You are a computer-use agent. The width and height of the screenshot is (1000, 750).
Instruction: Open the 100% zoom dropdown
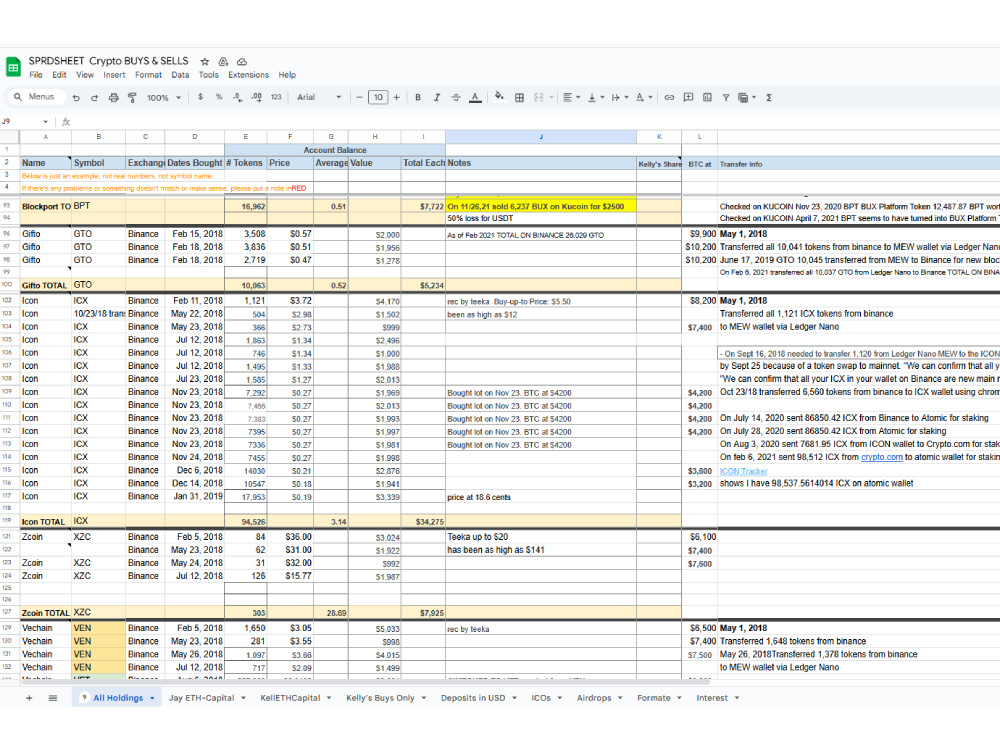tap(164, 98)
